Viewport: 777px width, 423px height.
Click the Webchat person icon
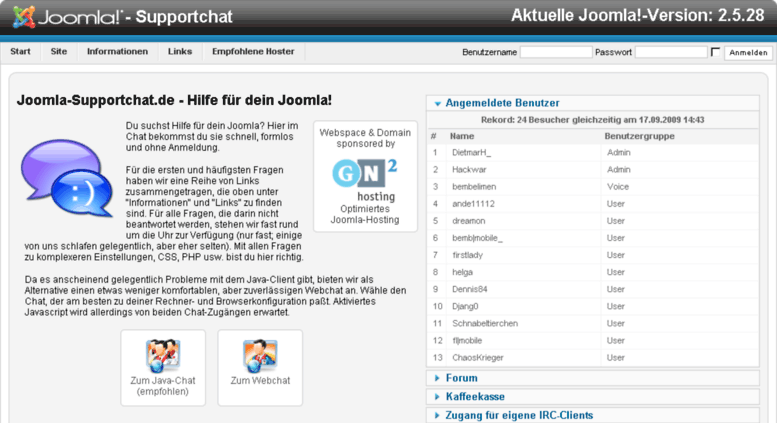click(x=260, y=356)
